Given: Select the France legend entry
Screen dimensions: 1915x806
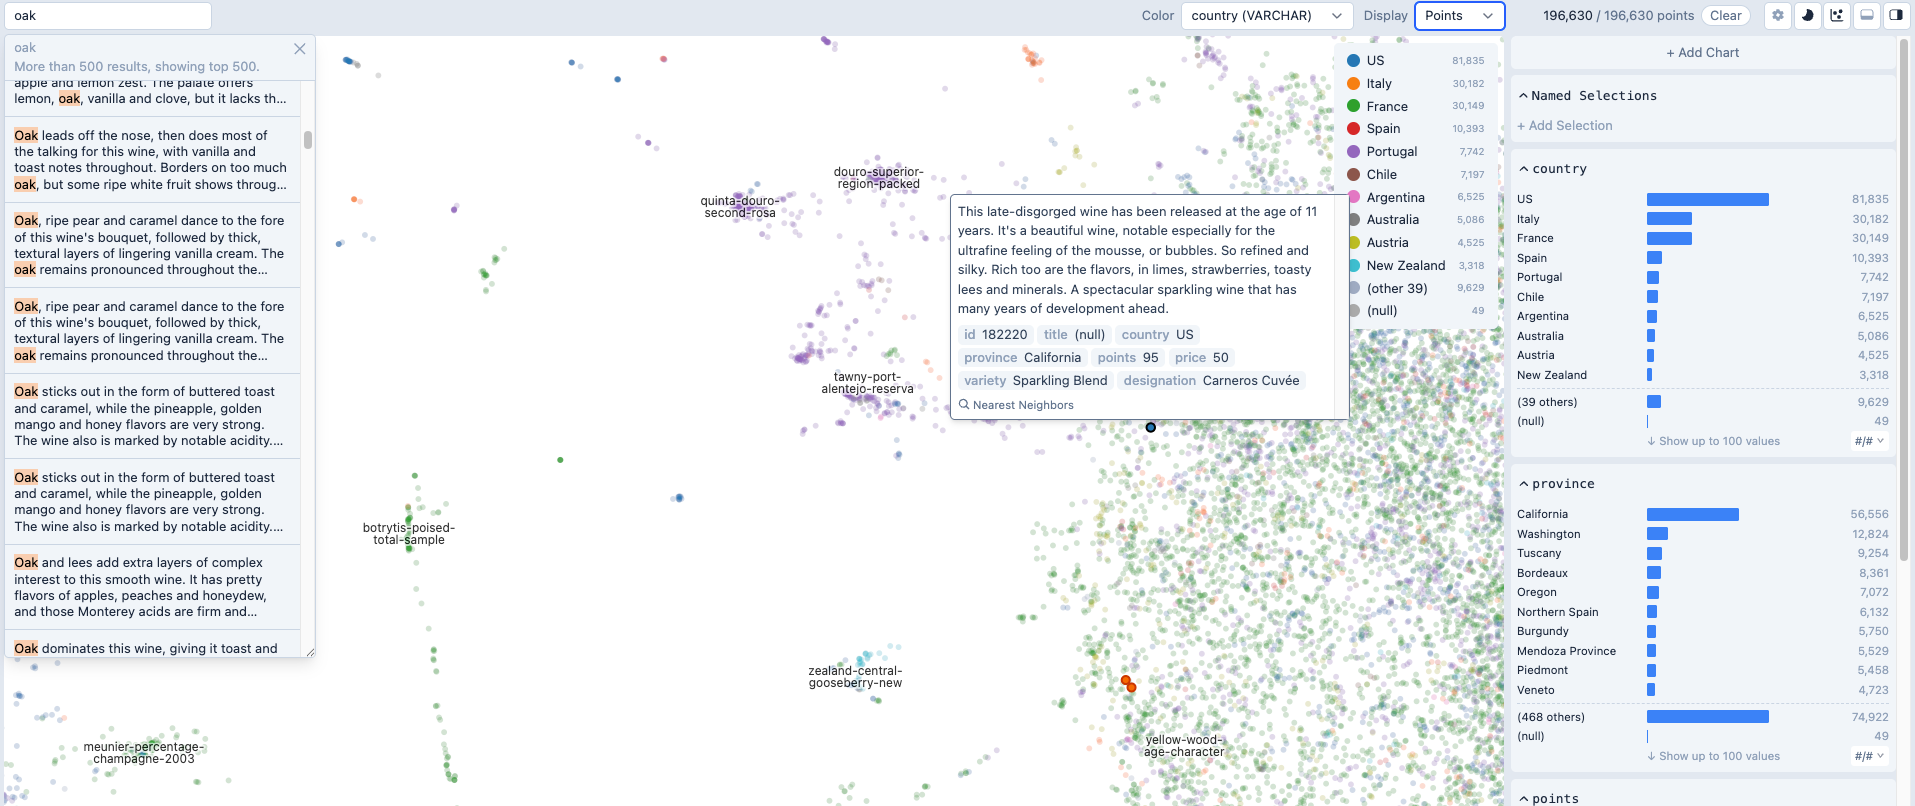Looking at the screenshot, I should (x=1386, y=106).
